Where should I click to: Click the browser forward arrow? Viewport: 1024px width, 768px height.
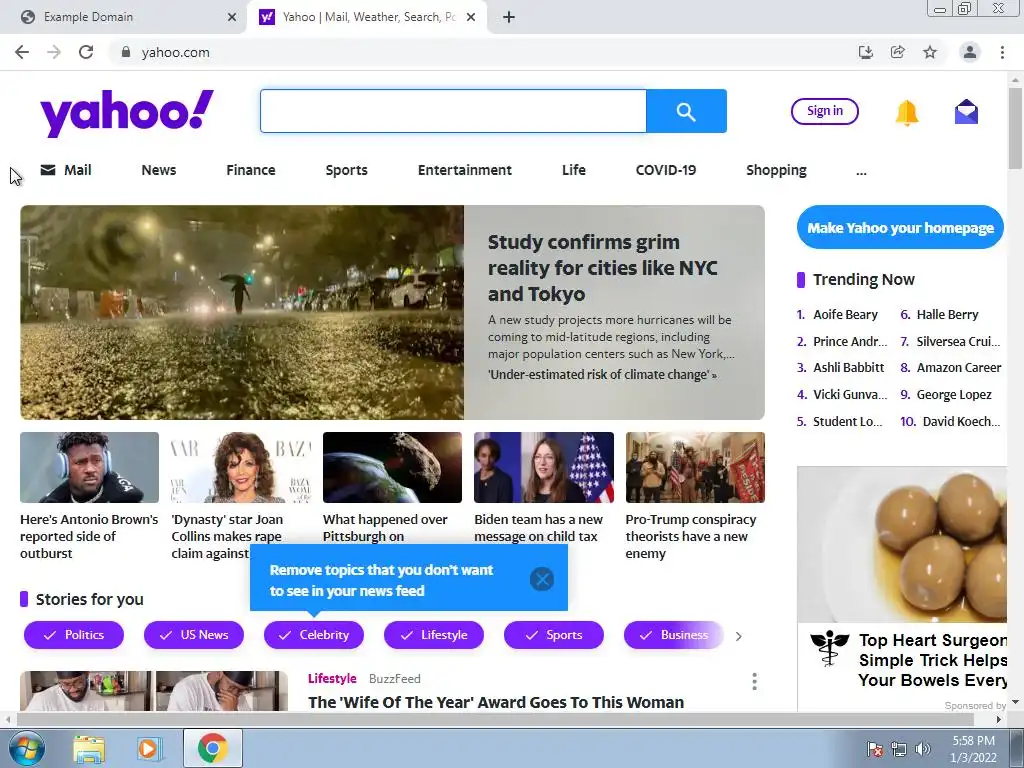point(54,52)
